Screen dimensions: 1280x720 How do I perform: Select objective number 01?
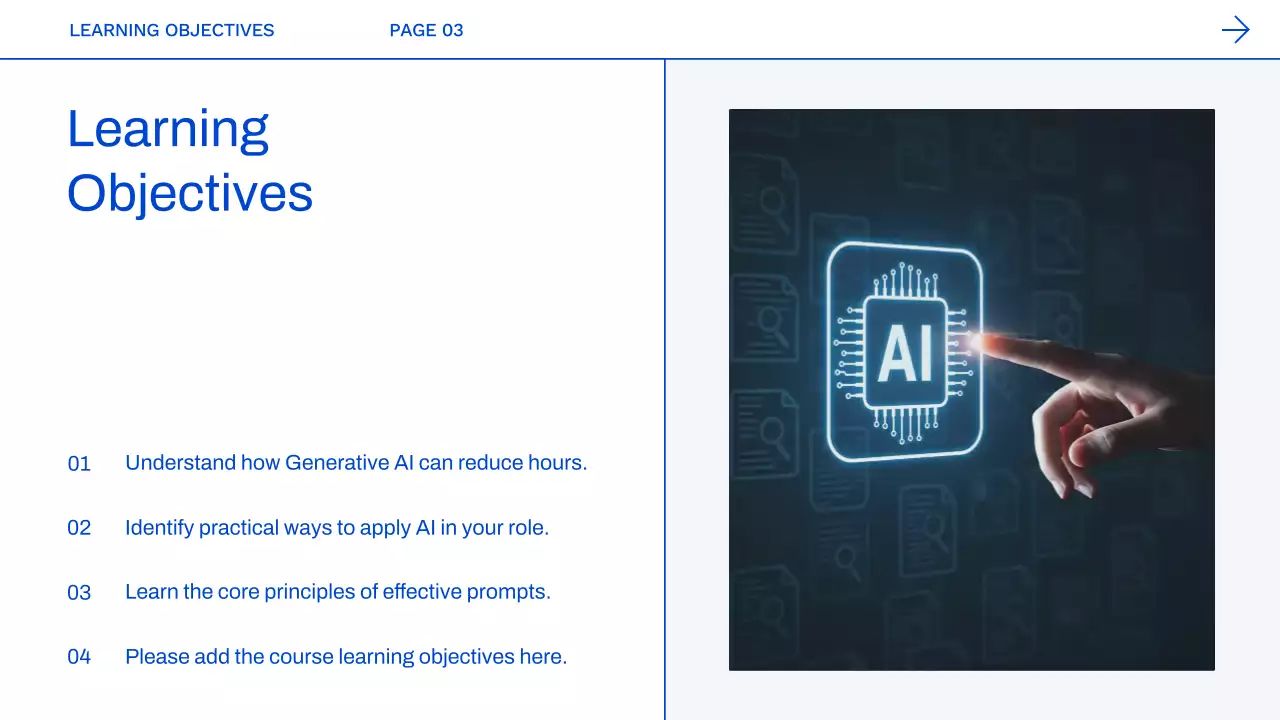pyautogui.click(x=79, y=463)
